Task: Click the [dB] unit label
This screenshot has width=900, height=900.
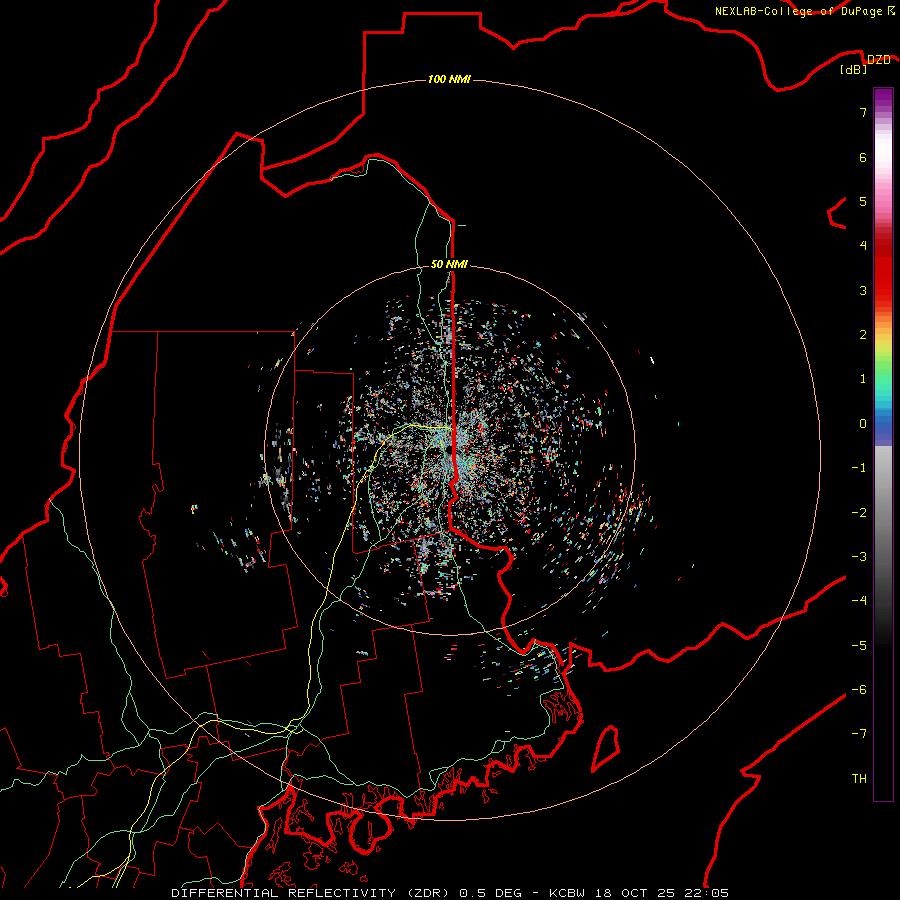Action: [x=854, y=69]
